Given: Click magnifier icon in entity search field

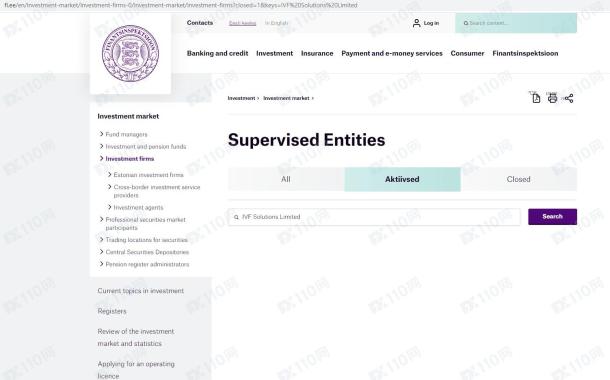Looking at the screenshot, I should point(236,217).
